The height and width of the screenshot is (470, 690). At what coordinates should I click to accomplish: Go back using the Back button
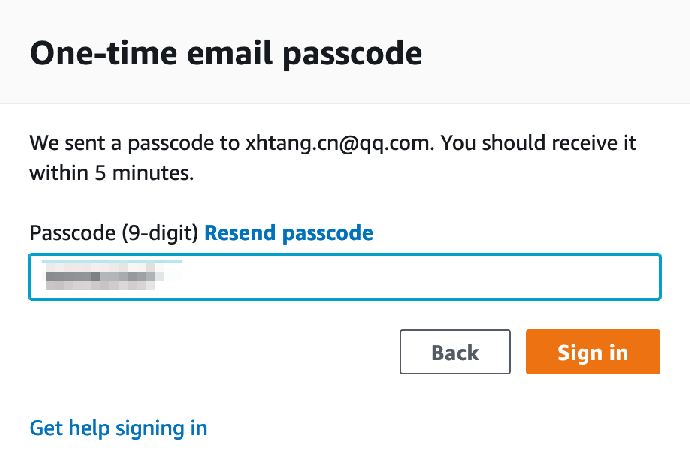coord(455,352)
